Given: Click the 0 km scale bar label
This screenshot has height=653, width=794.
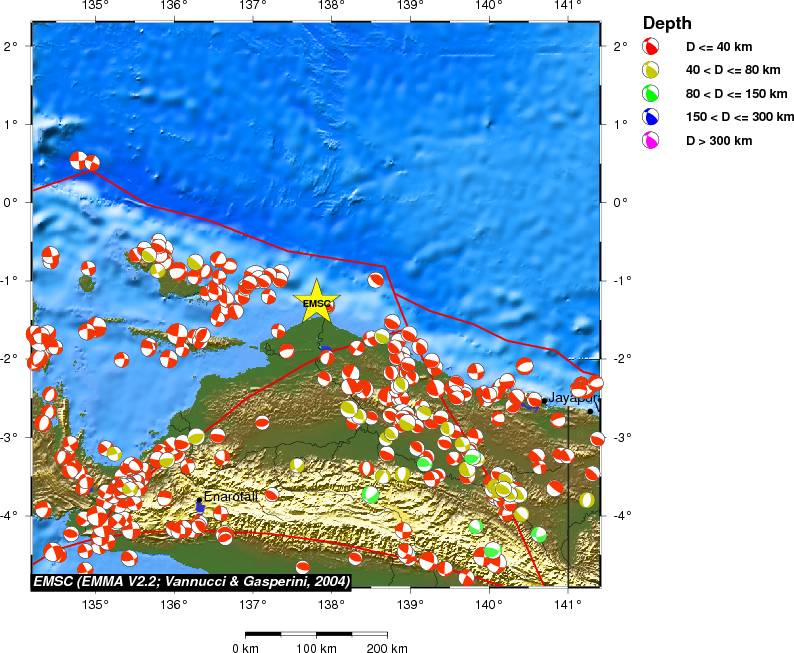Looking at the screenshot, I should [246, 647].
